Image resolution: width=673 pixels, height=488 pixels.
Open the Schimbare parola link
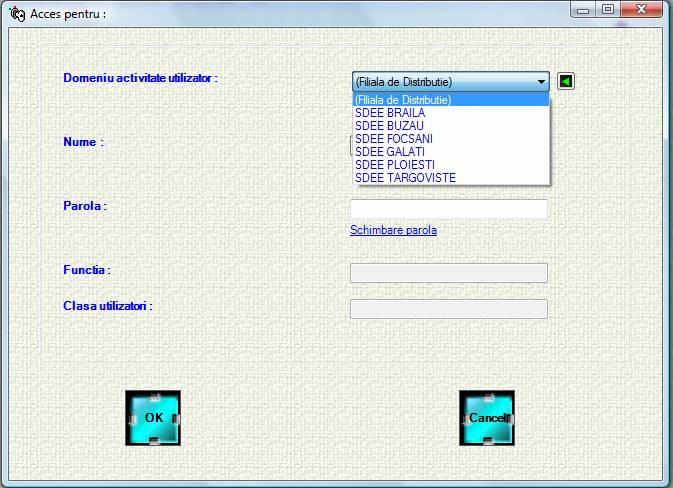pyautogui.click(x=393, y=230)
